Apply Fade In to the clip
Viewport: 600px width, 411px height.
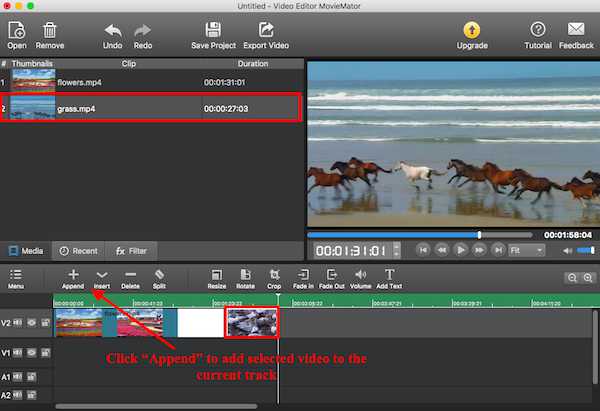303,279
